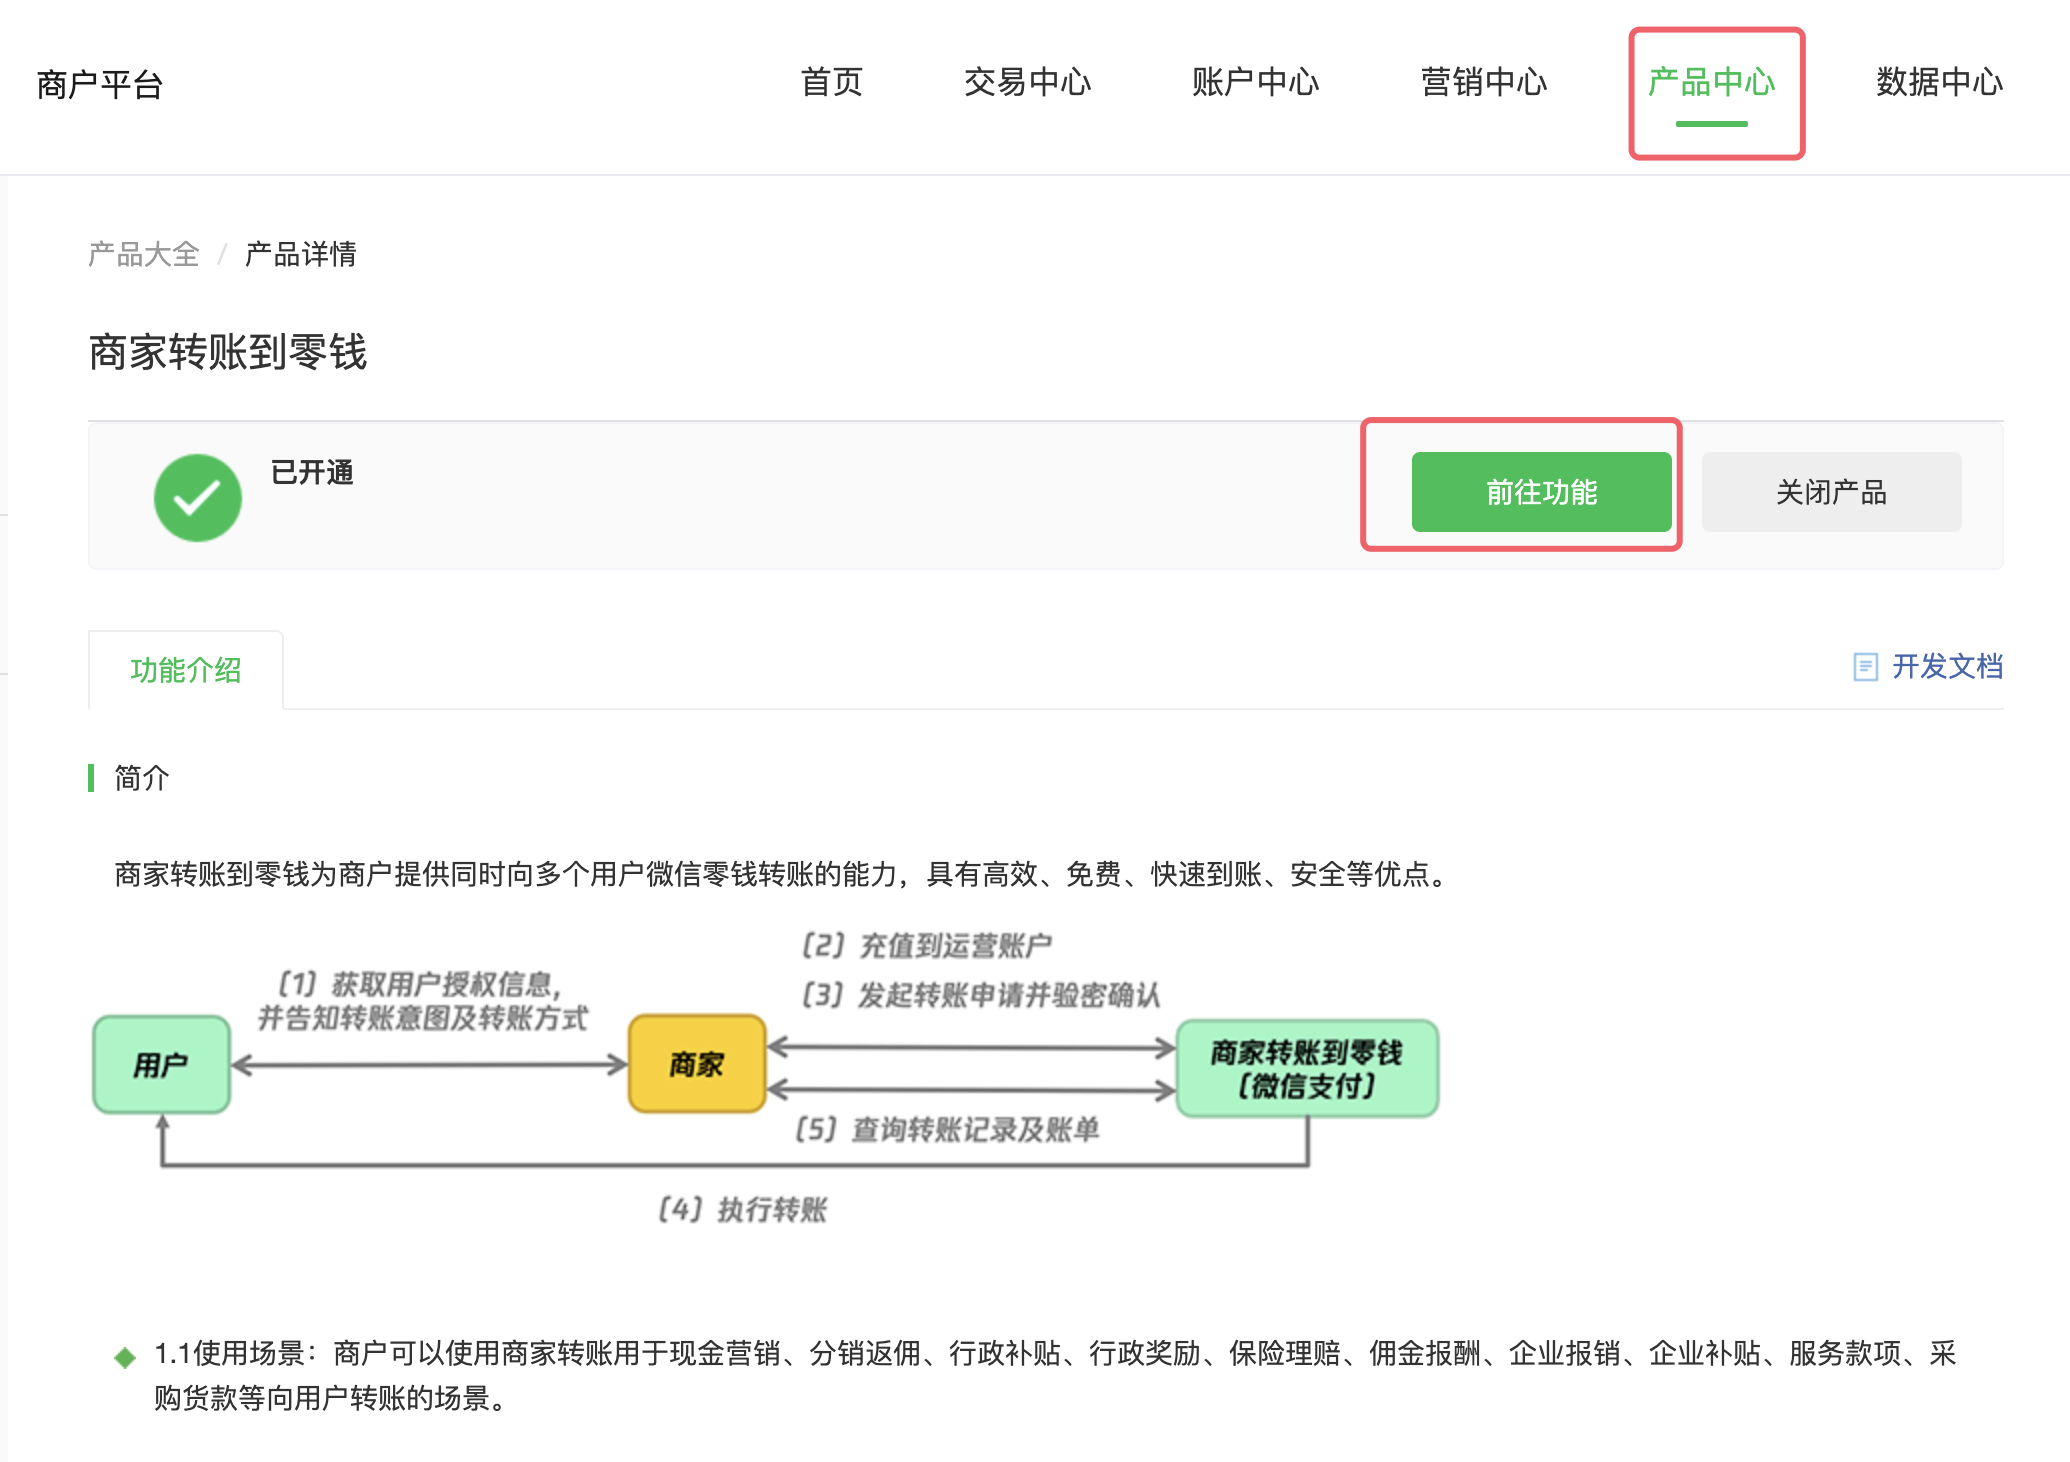Viewport: 2070px width, 1462px height.
Task: Click the yellow 商家 box in the diagram
Action: tap(697, 1065)
